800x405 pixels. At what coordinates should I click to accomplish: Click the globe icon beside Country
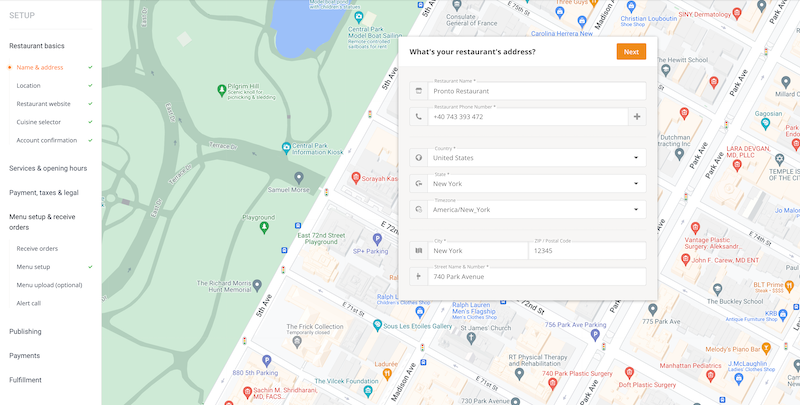[419, 158]
